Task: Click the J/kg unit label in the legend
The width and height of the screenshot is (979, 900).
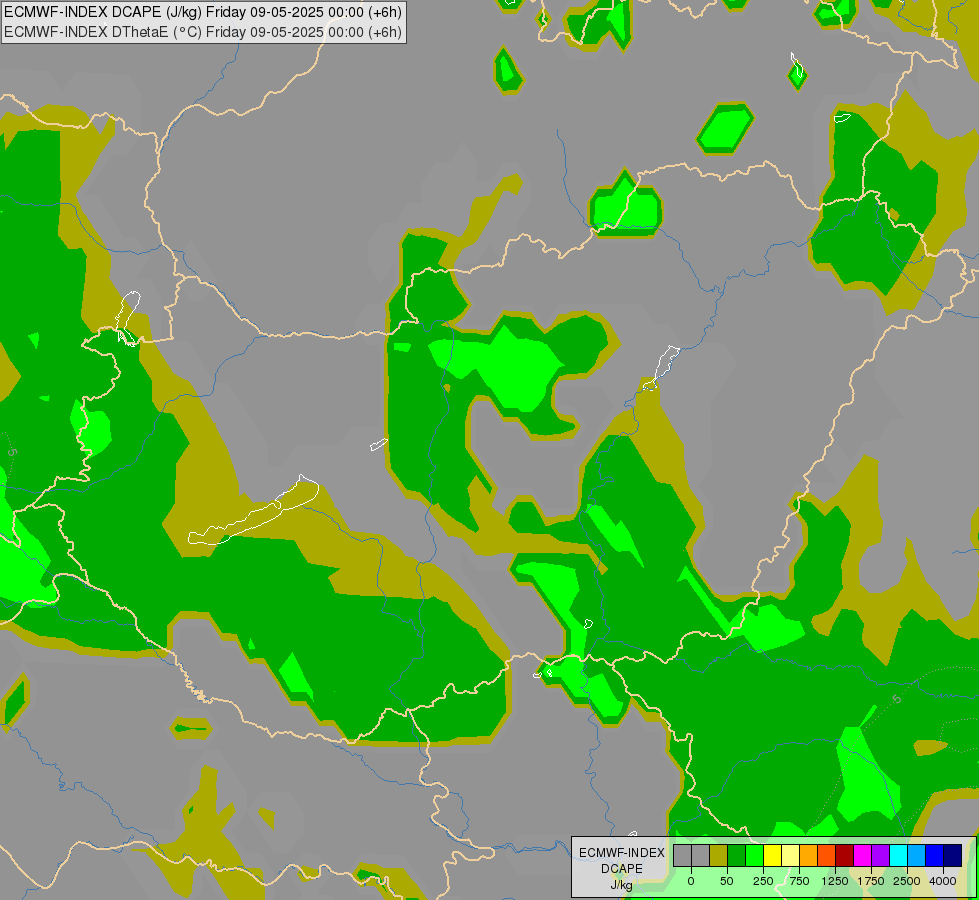Action: tap(622, 885)
